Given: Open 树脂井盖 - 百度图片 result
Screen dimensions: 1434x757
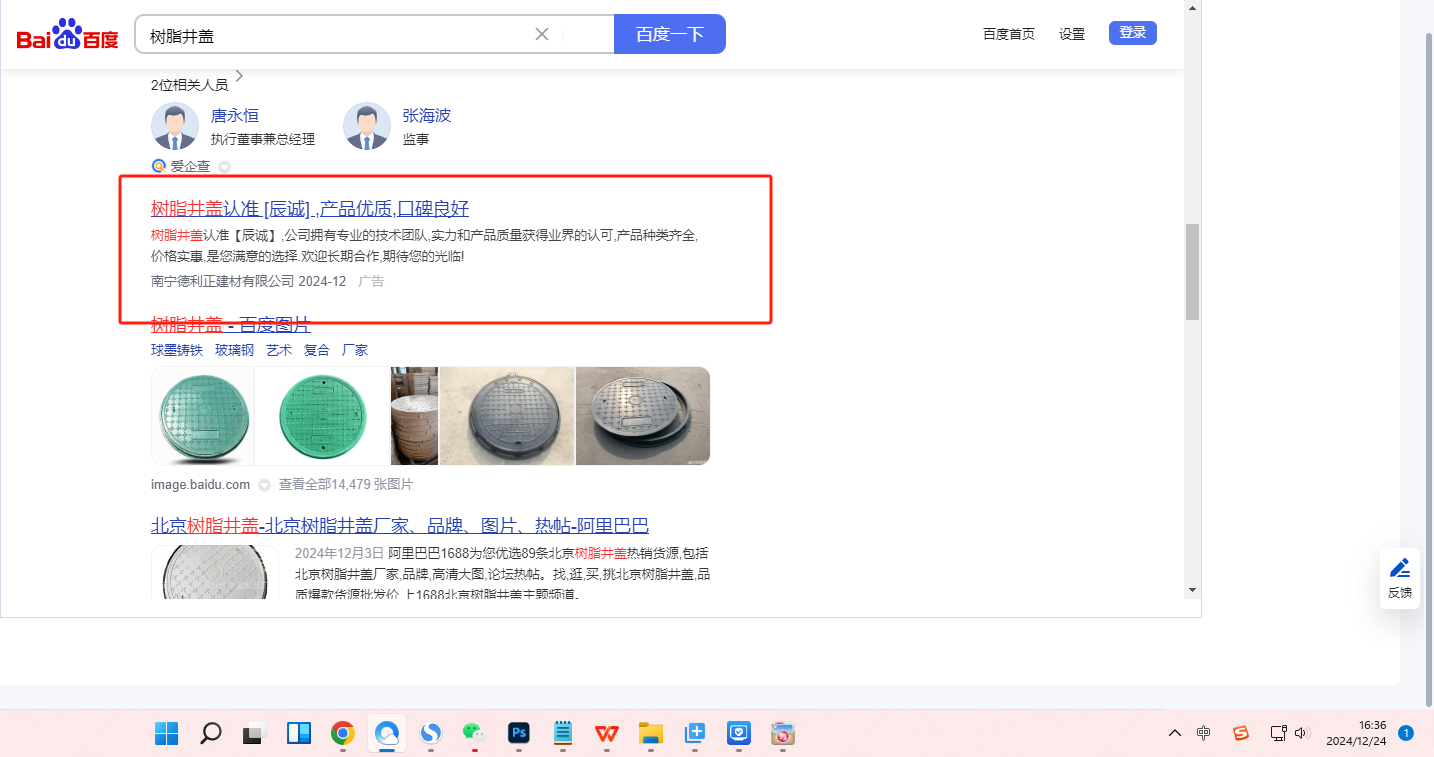Looking at the screenshot, I should tap(231, 324).
